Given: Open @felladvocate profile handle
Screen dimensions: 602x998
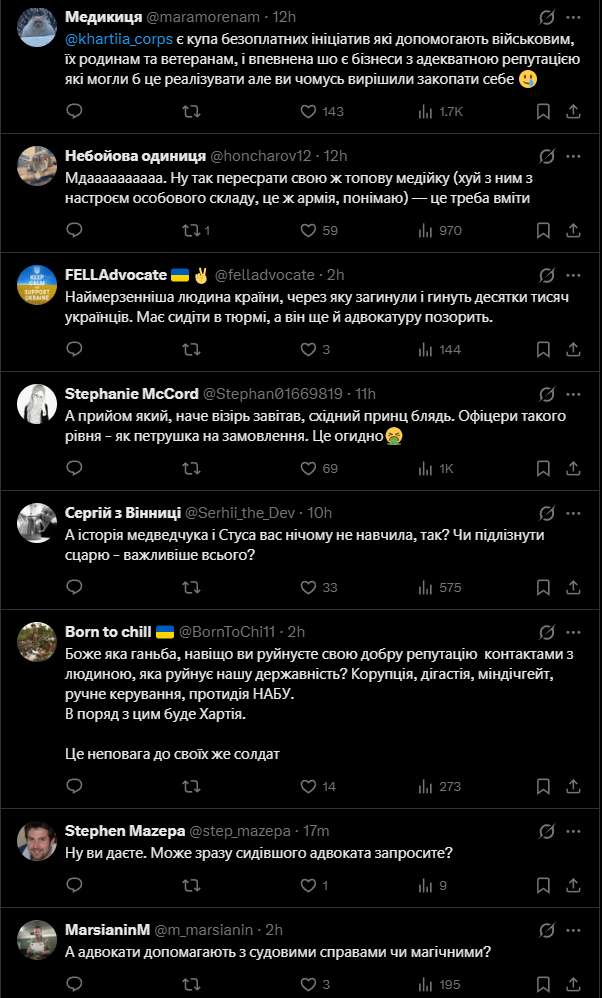Looking at the screenshot, I should click(265, 275).
